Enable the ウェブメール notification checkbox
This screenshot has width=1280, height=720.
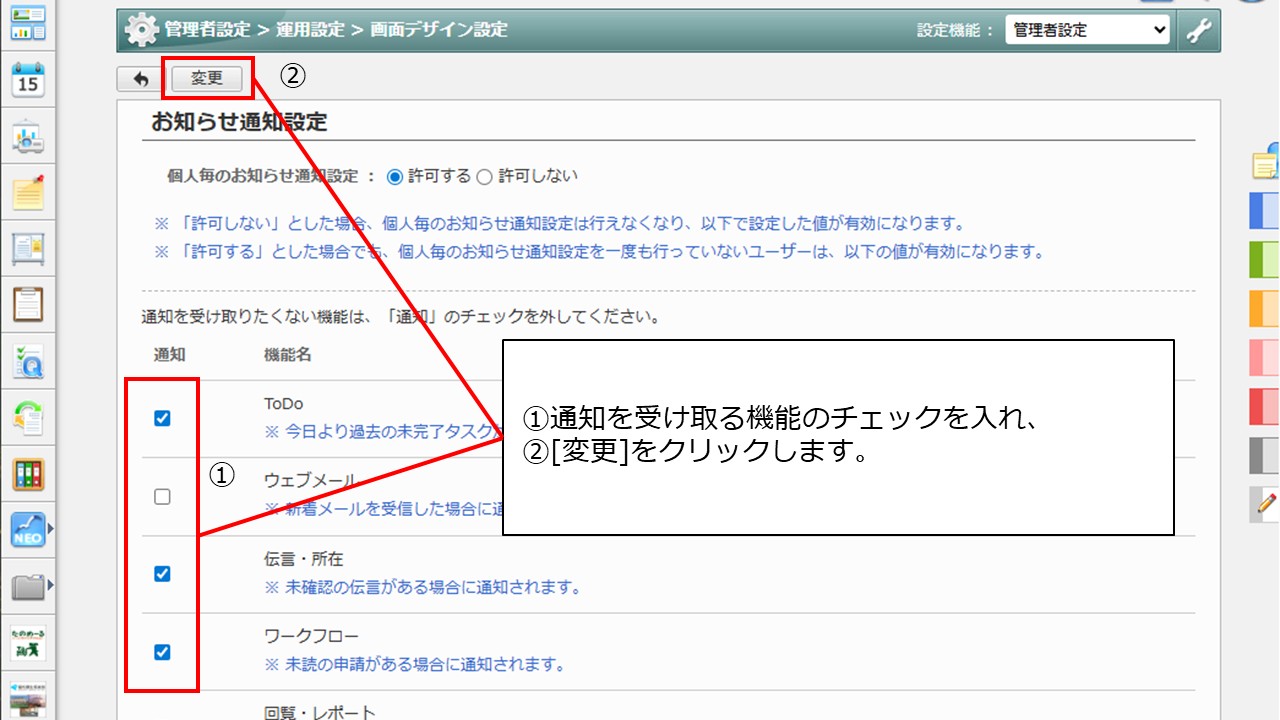(x=162, y=497)
